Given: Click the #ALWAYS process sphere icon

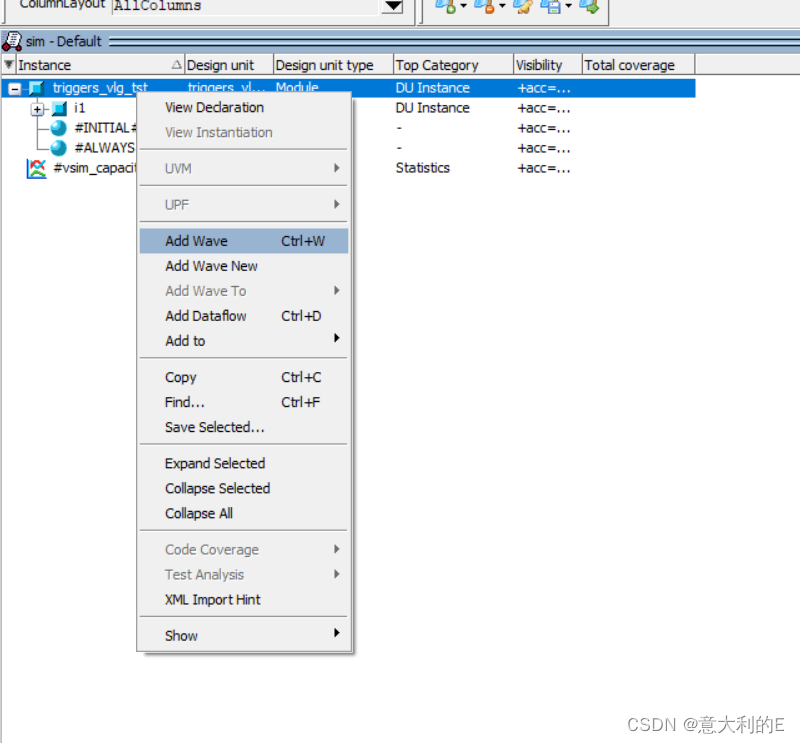Looking at the screenshot, I should [58, 148].
